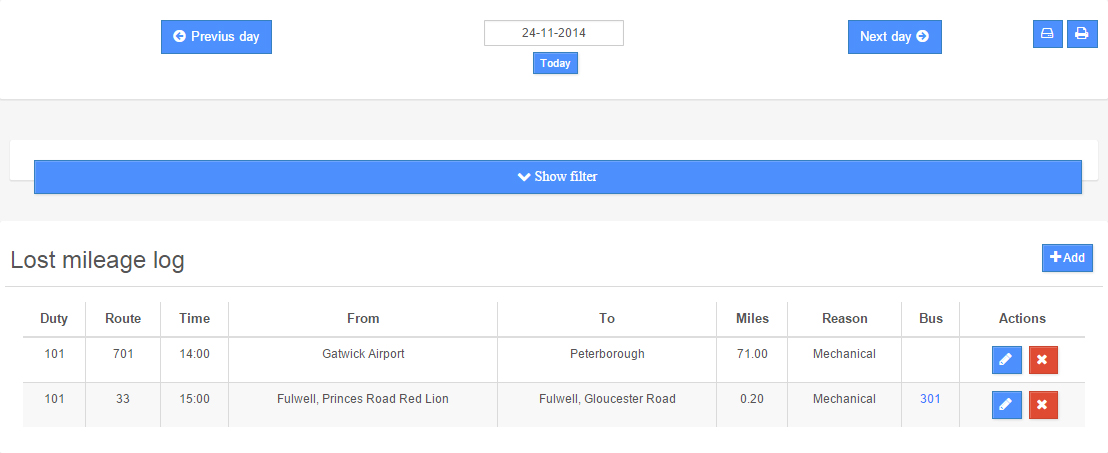
Task: Edit the route 33 entry with pencil icon
Action: point(1006,405)
